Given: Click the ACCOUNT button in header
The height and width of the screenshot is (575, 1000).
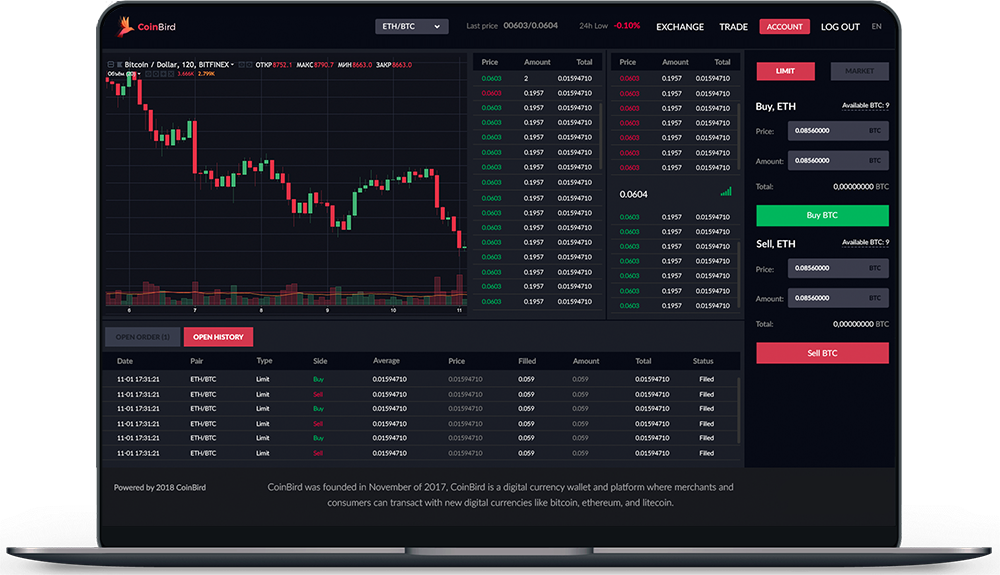Looking at the screenshot, I should [x=784, y=27].
